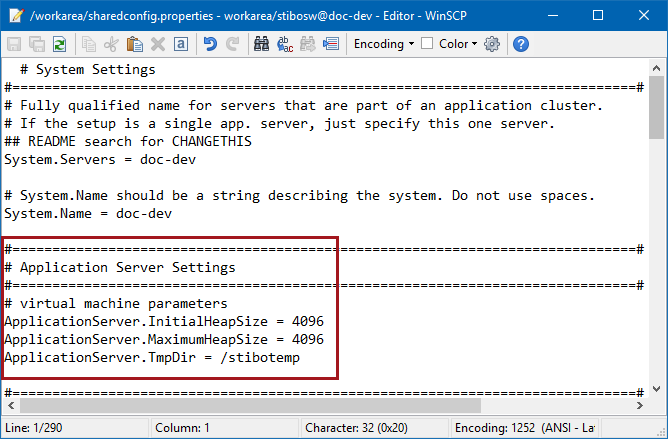The width and height of the screenshot is (668, 439).
Task: Click the '/stibotemp' TmpDir value
Action: 260,358
